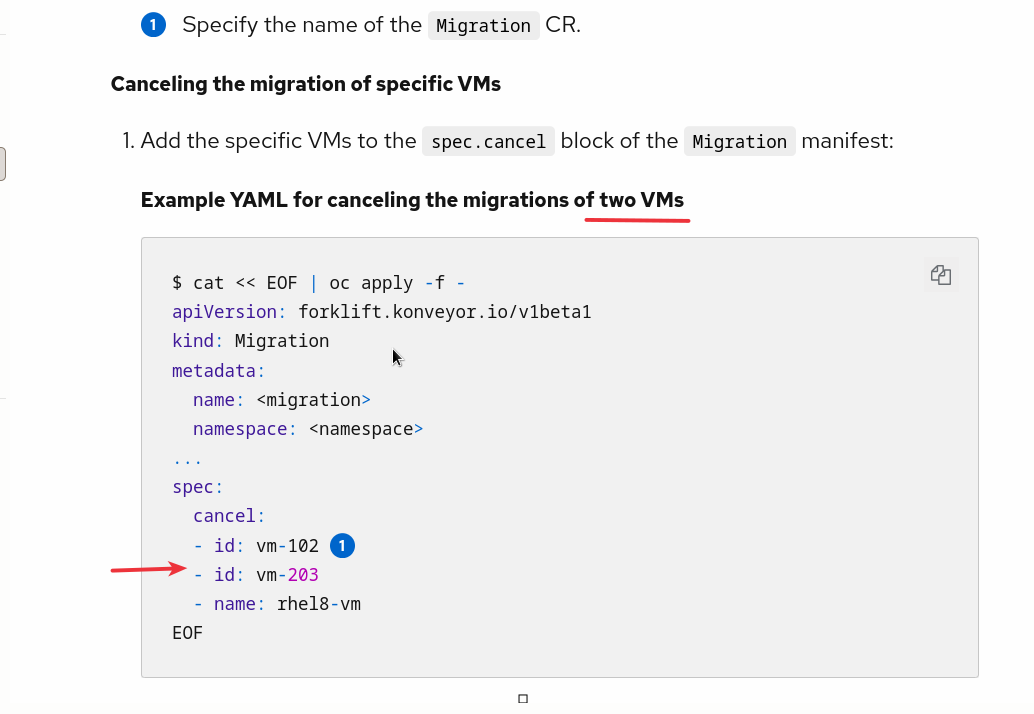
Task: Click the "Migration" code label in the top line
Action: click(483, 26)
